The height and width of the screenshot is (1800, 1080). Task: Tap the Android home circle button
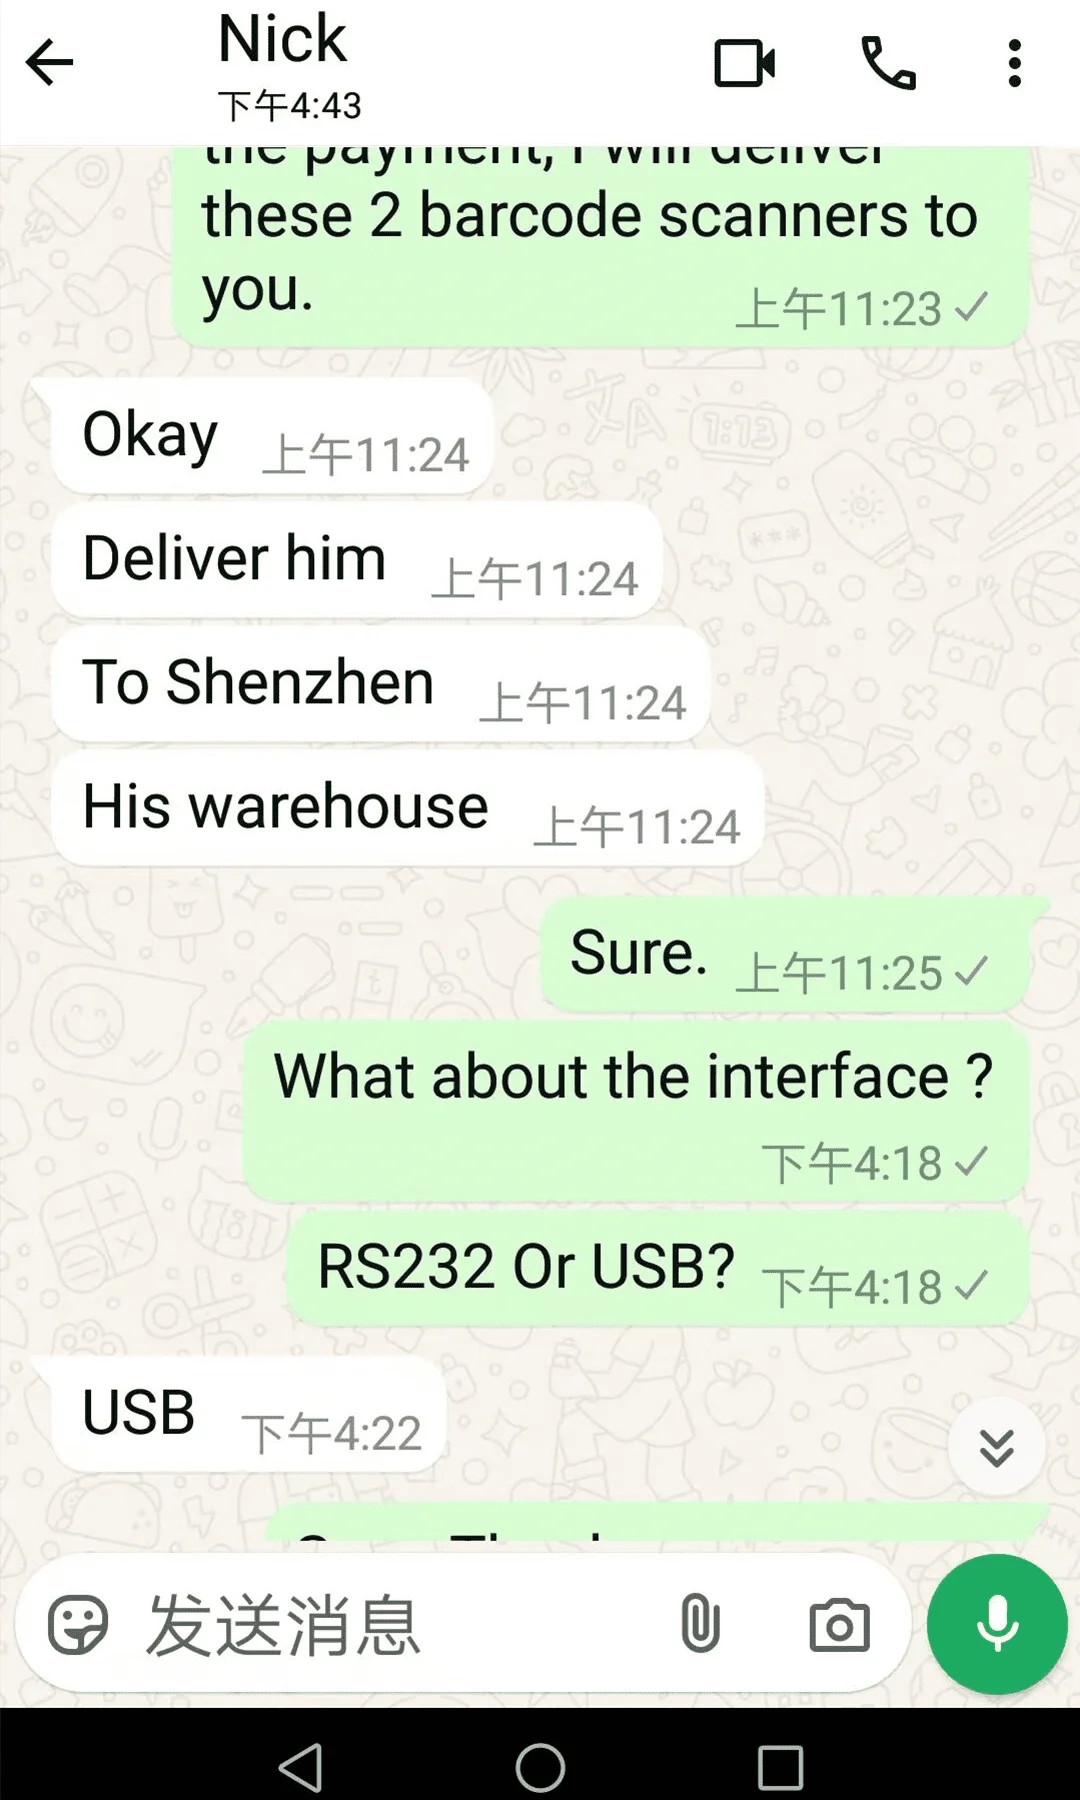(x=540, y=1767)
